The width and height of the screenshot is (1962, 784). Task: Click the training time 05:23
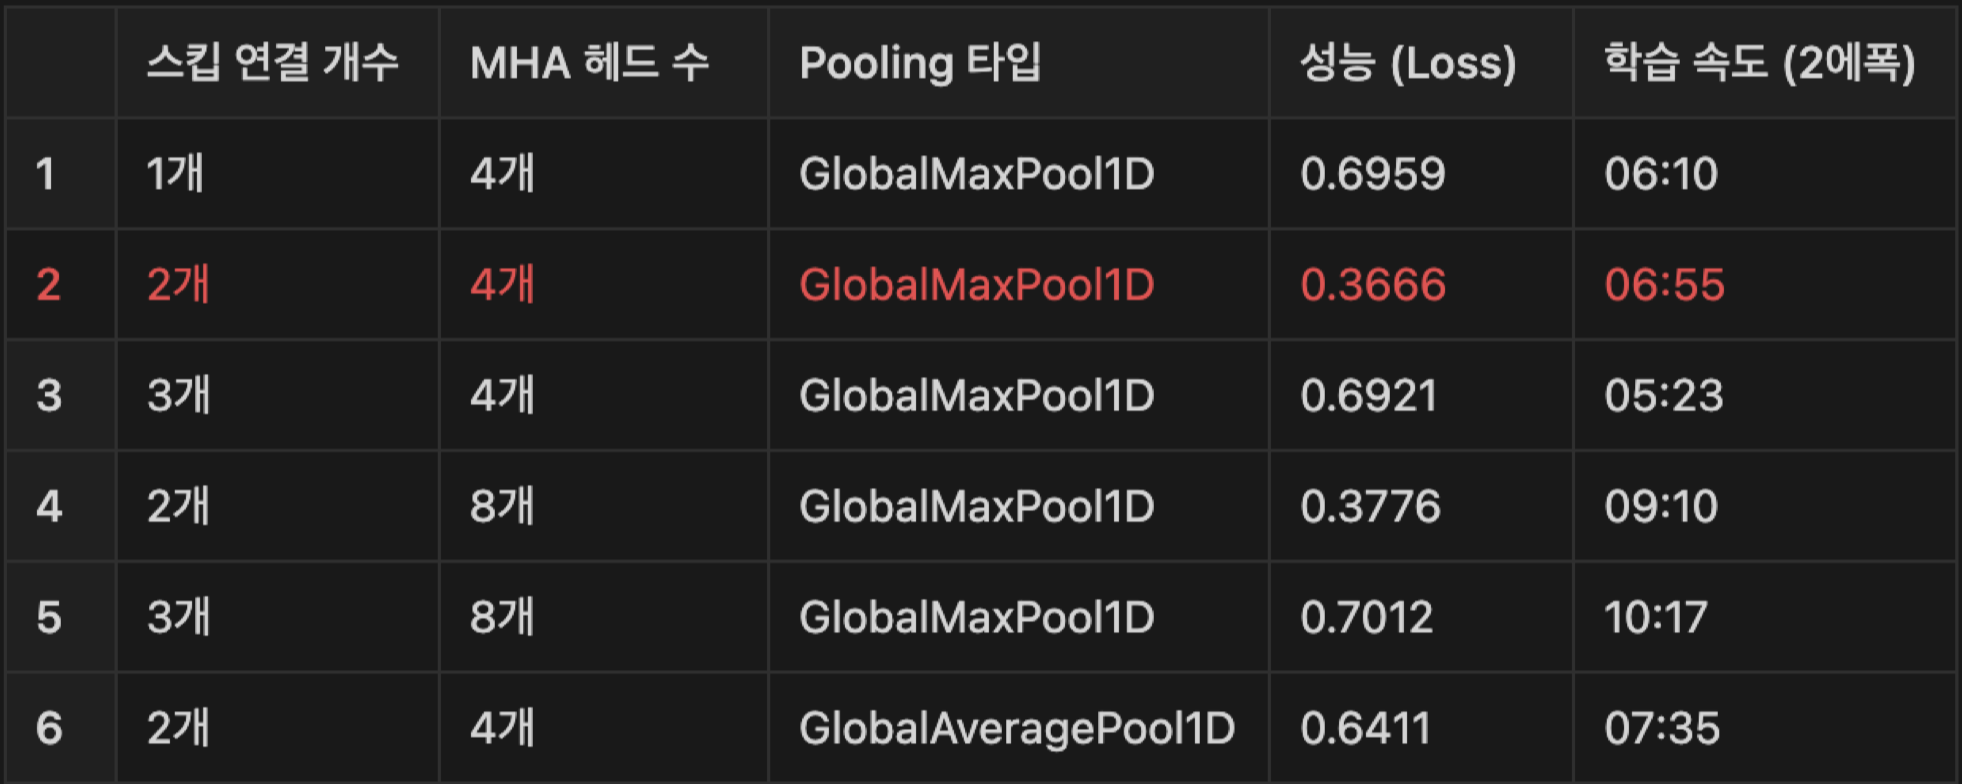1664,396
